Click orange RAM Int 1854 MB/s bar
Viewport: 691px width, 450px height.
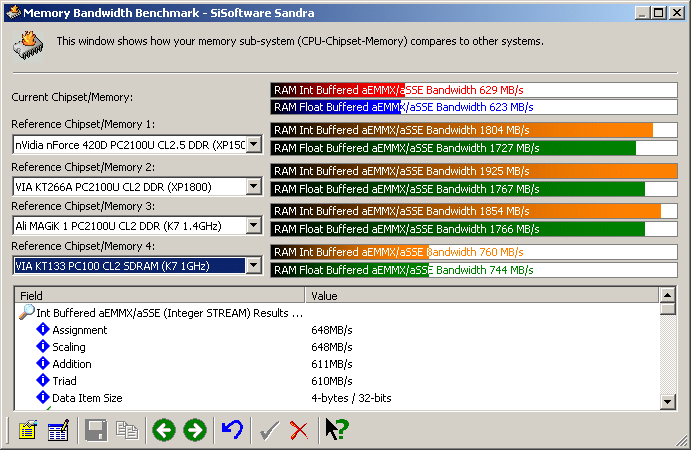[474, 211]
